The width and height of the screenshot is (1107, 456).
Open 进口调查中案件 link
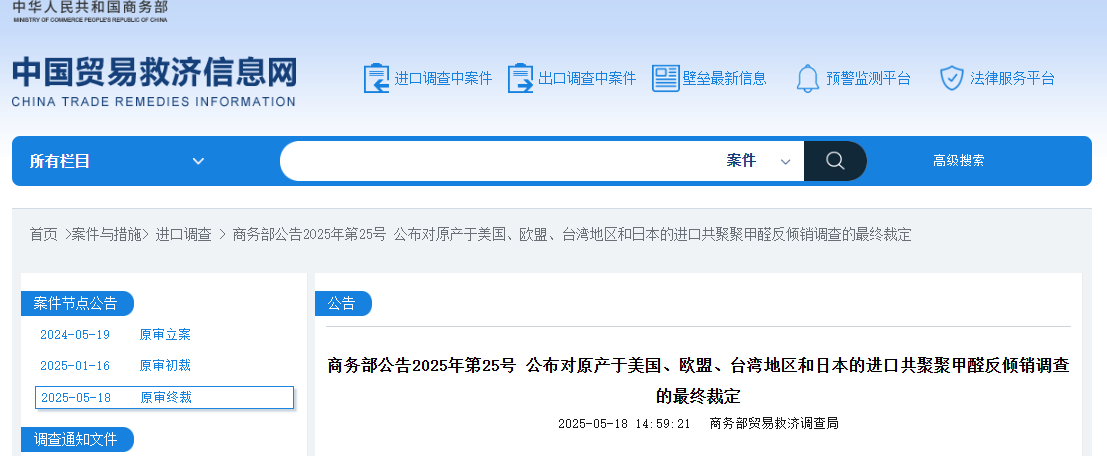coord(443,78)
